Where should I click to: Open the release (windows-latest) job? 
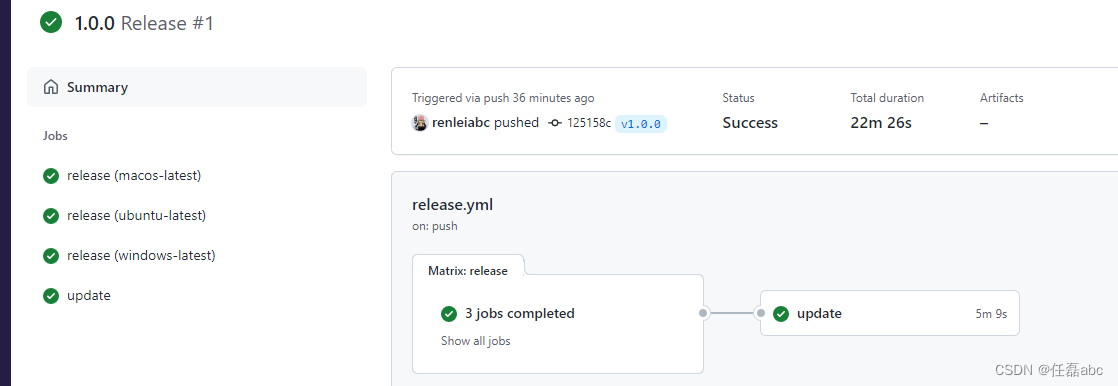141,255
